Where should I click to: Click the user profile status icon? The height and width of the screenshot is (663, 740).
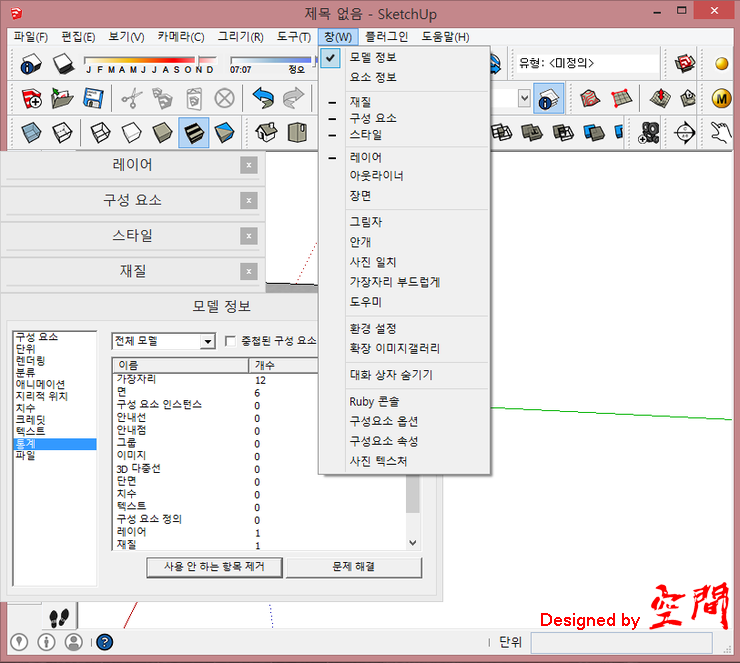click(x=74, y=642)
